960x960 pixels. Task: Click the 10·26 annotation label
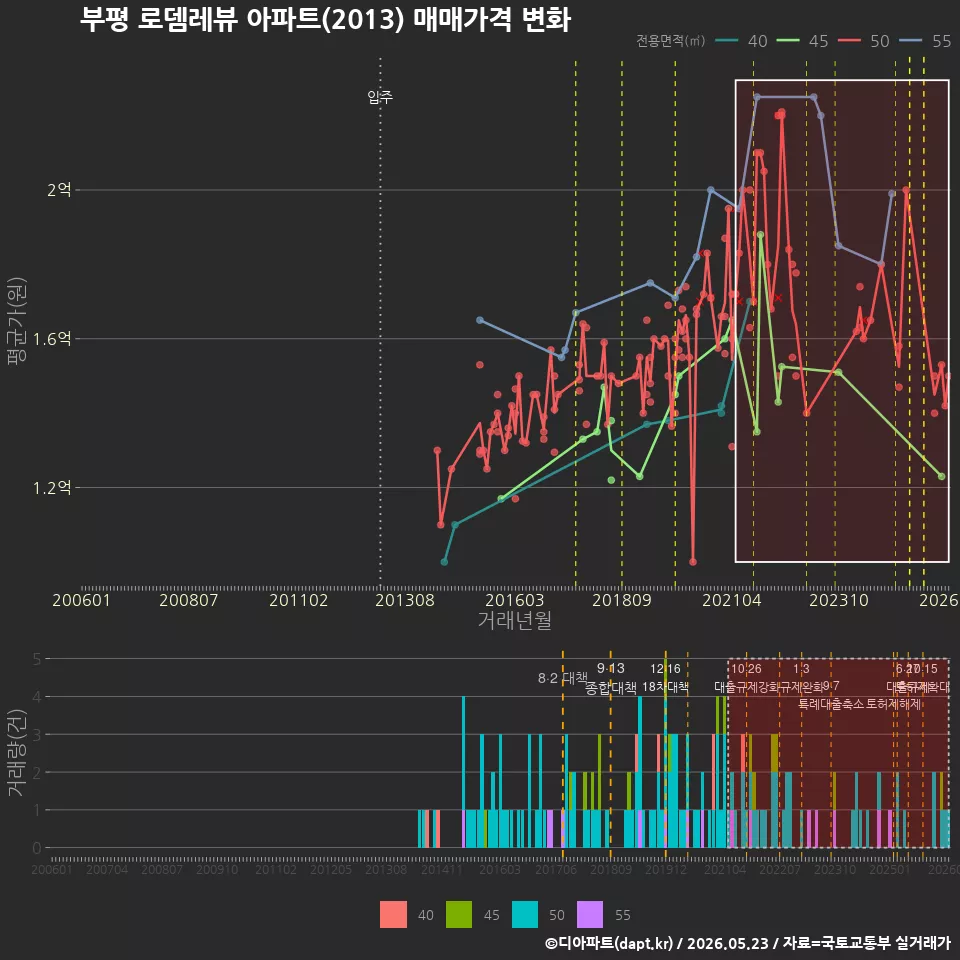point(746,669)
